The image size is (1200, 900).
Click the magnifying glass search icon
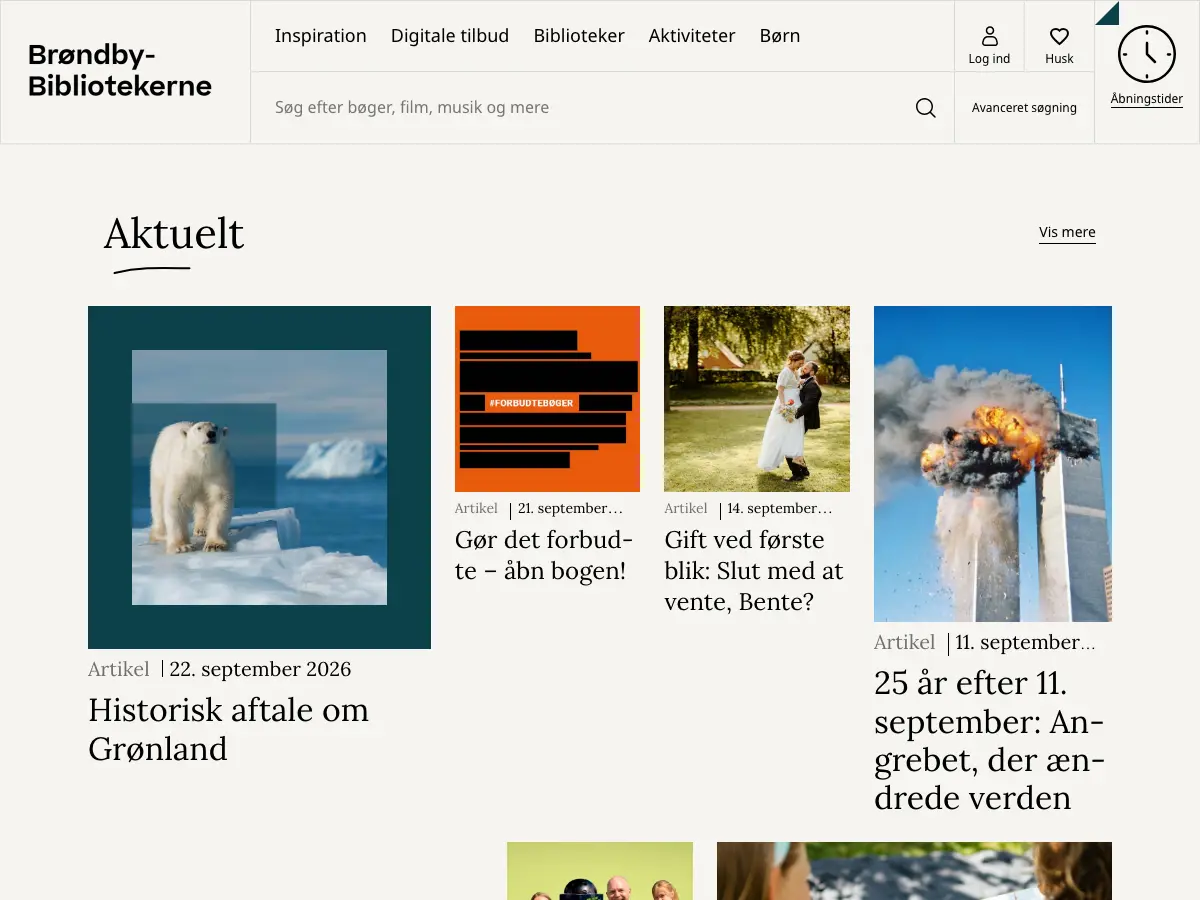tap(926, 108)
